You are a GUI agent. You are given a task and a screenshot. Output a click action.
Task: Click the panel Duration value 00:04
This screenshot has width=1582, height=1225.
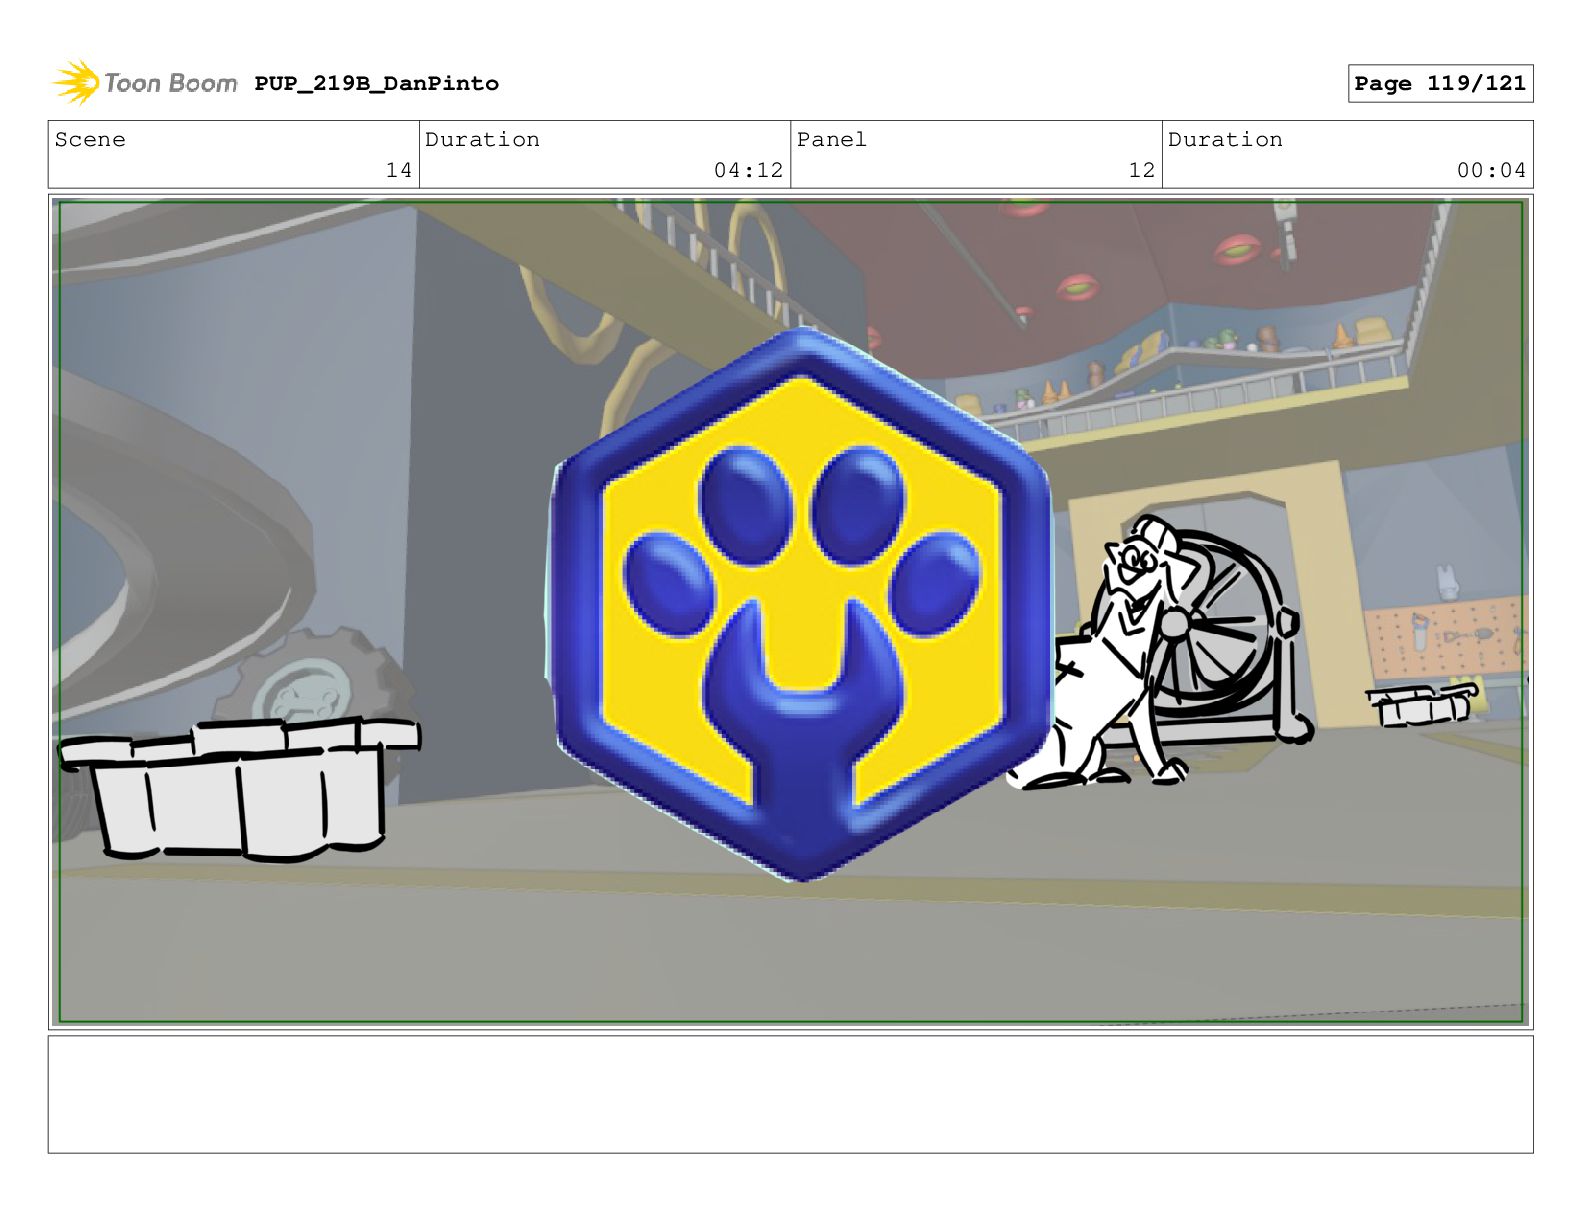(x=1491, y=170)
